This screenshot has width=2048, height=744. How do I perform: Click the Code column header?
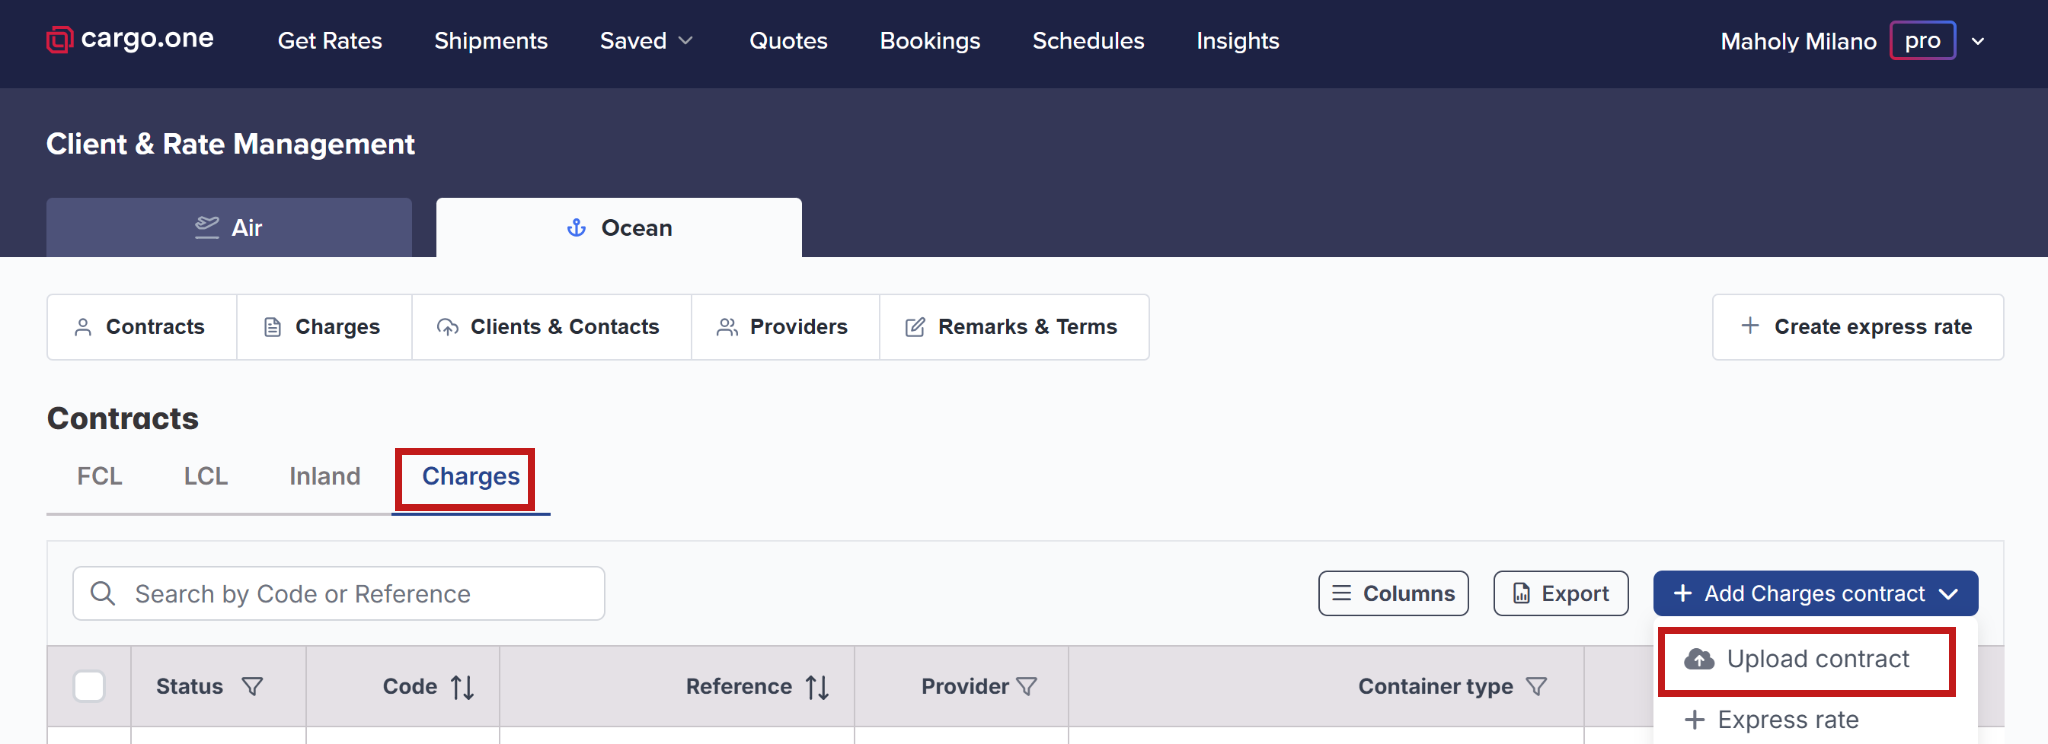(410, 686)
